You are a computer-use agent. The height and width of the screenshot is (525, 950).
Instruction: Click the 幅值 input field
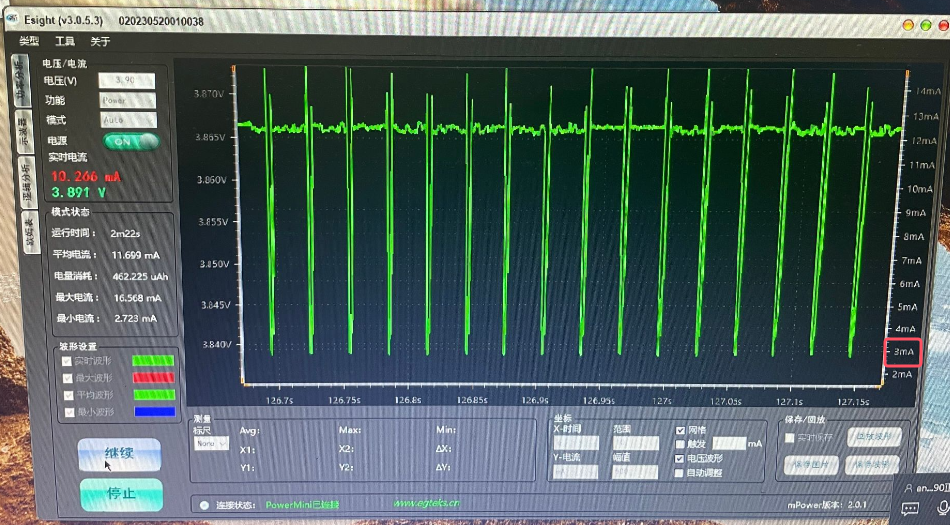636,472
